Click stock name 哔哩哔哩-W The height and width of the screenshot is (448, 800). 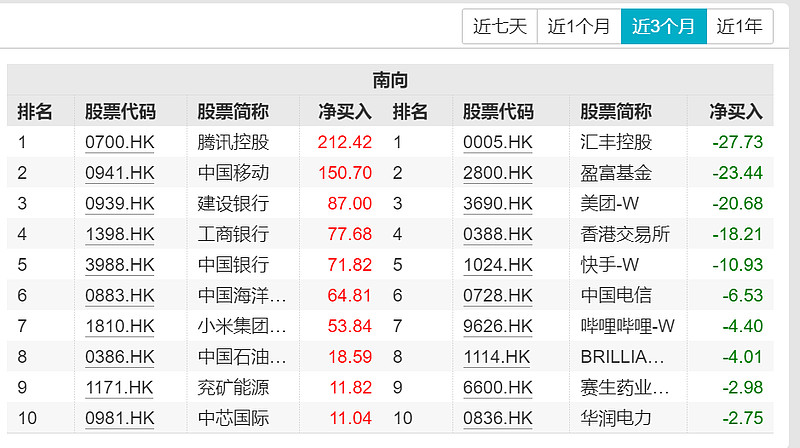click(x=628, y=326)
